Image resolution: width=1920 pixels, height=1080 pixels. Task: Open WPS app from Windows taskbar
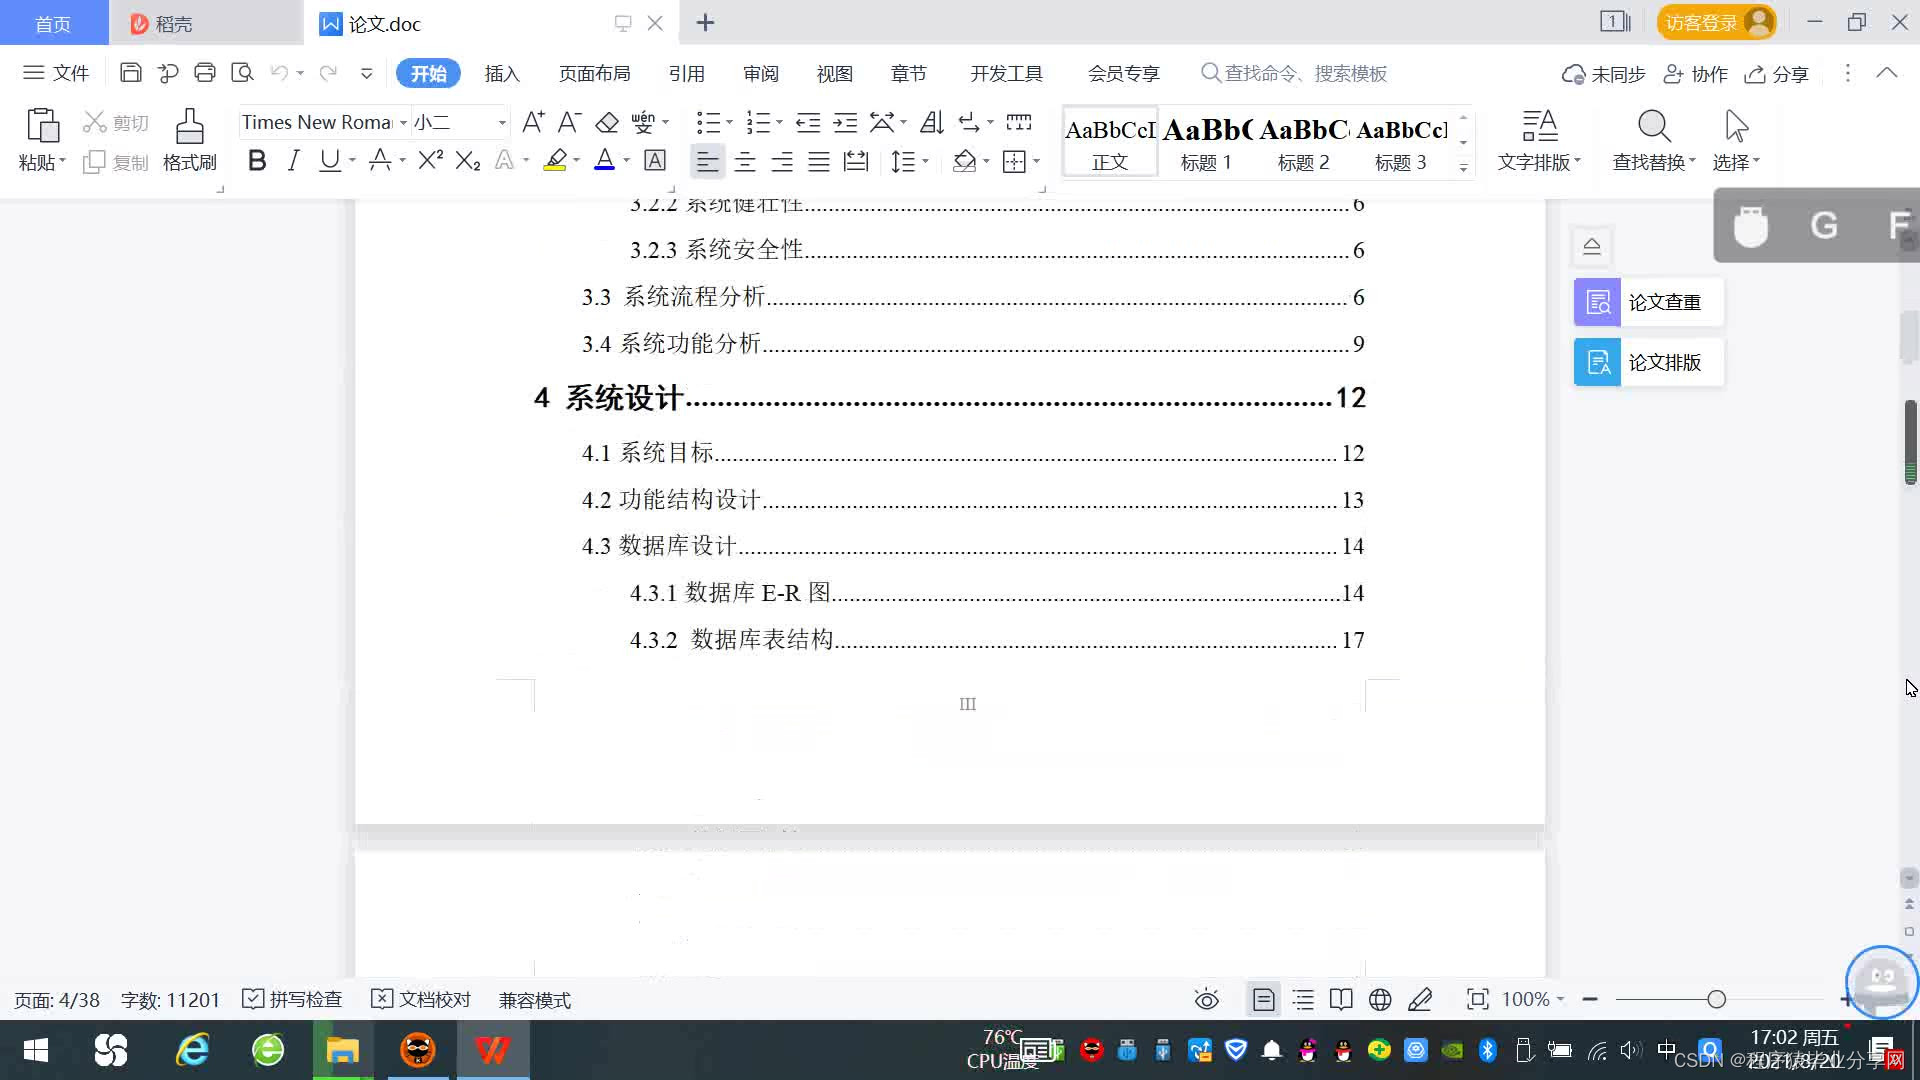click(x=492, y=1050)
